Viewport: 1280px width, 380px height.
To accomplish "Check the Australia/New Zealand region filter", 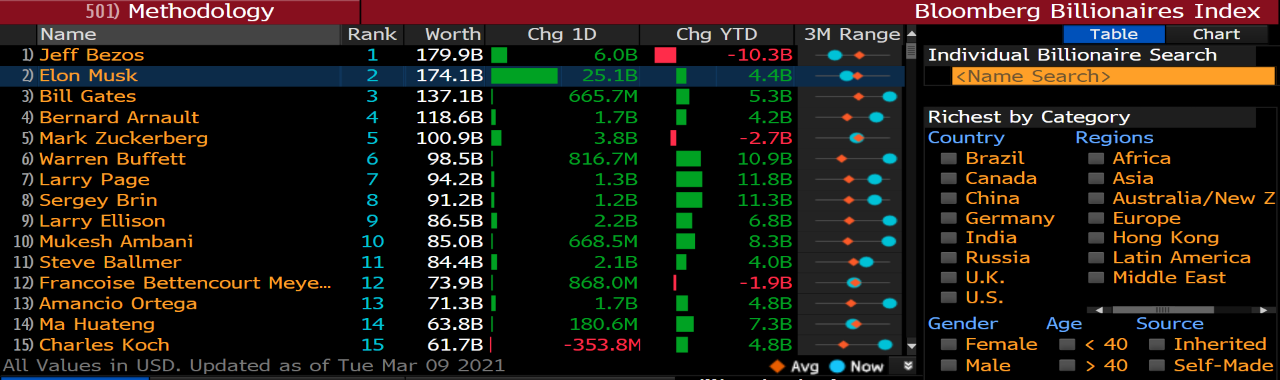I will [x=1096, y=198].
